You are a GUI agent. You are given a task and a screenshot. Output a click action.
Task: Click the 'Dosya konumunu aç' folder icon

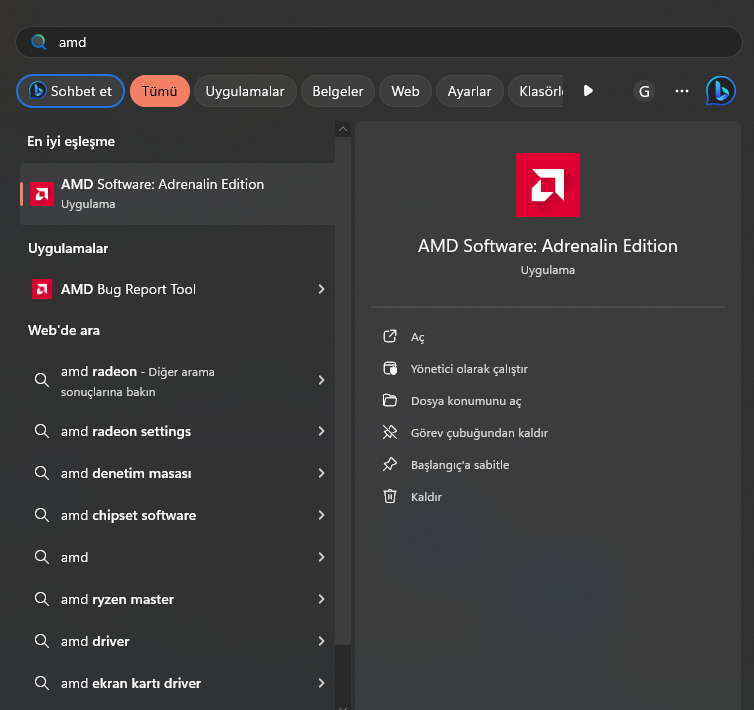click(390, 401)
